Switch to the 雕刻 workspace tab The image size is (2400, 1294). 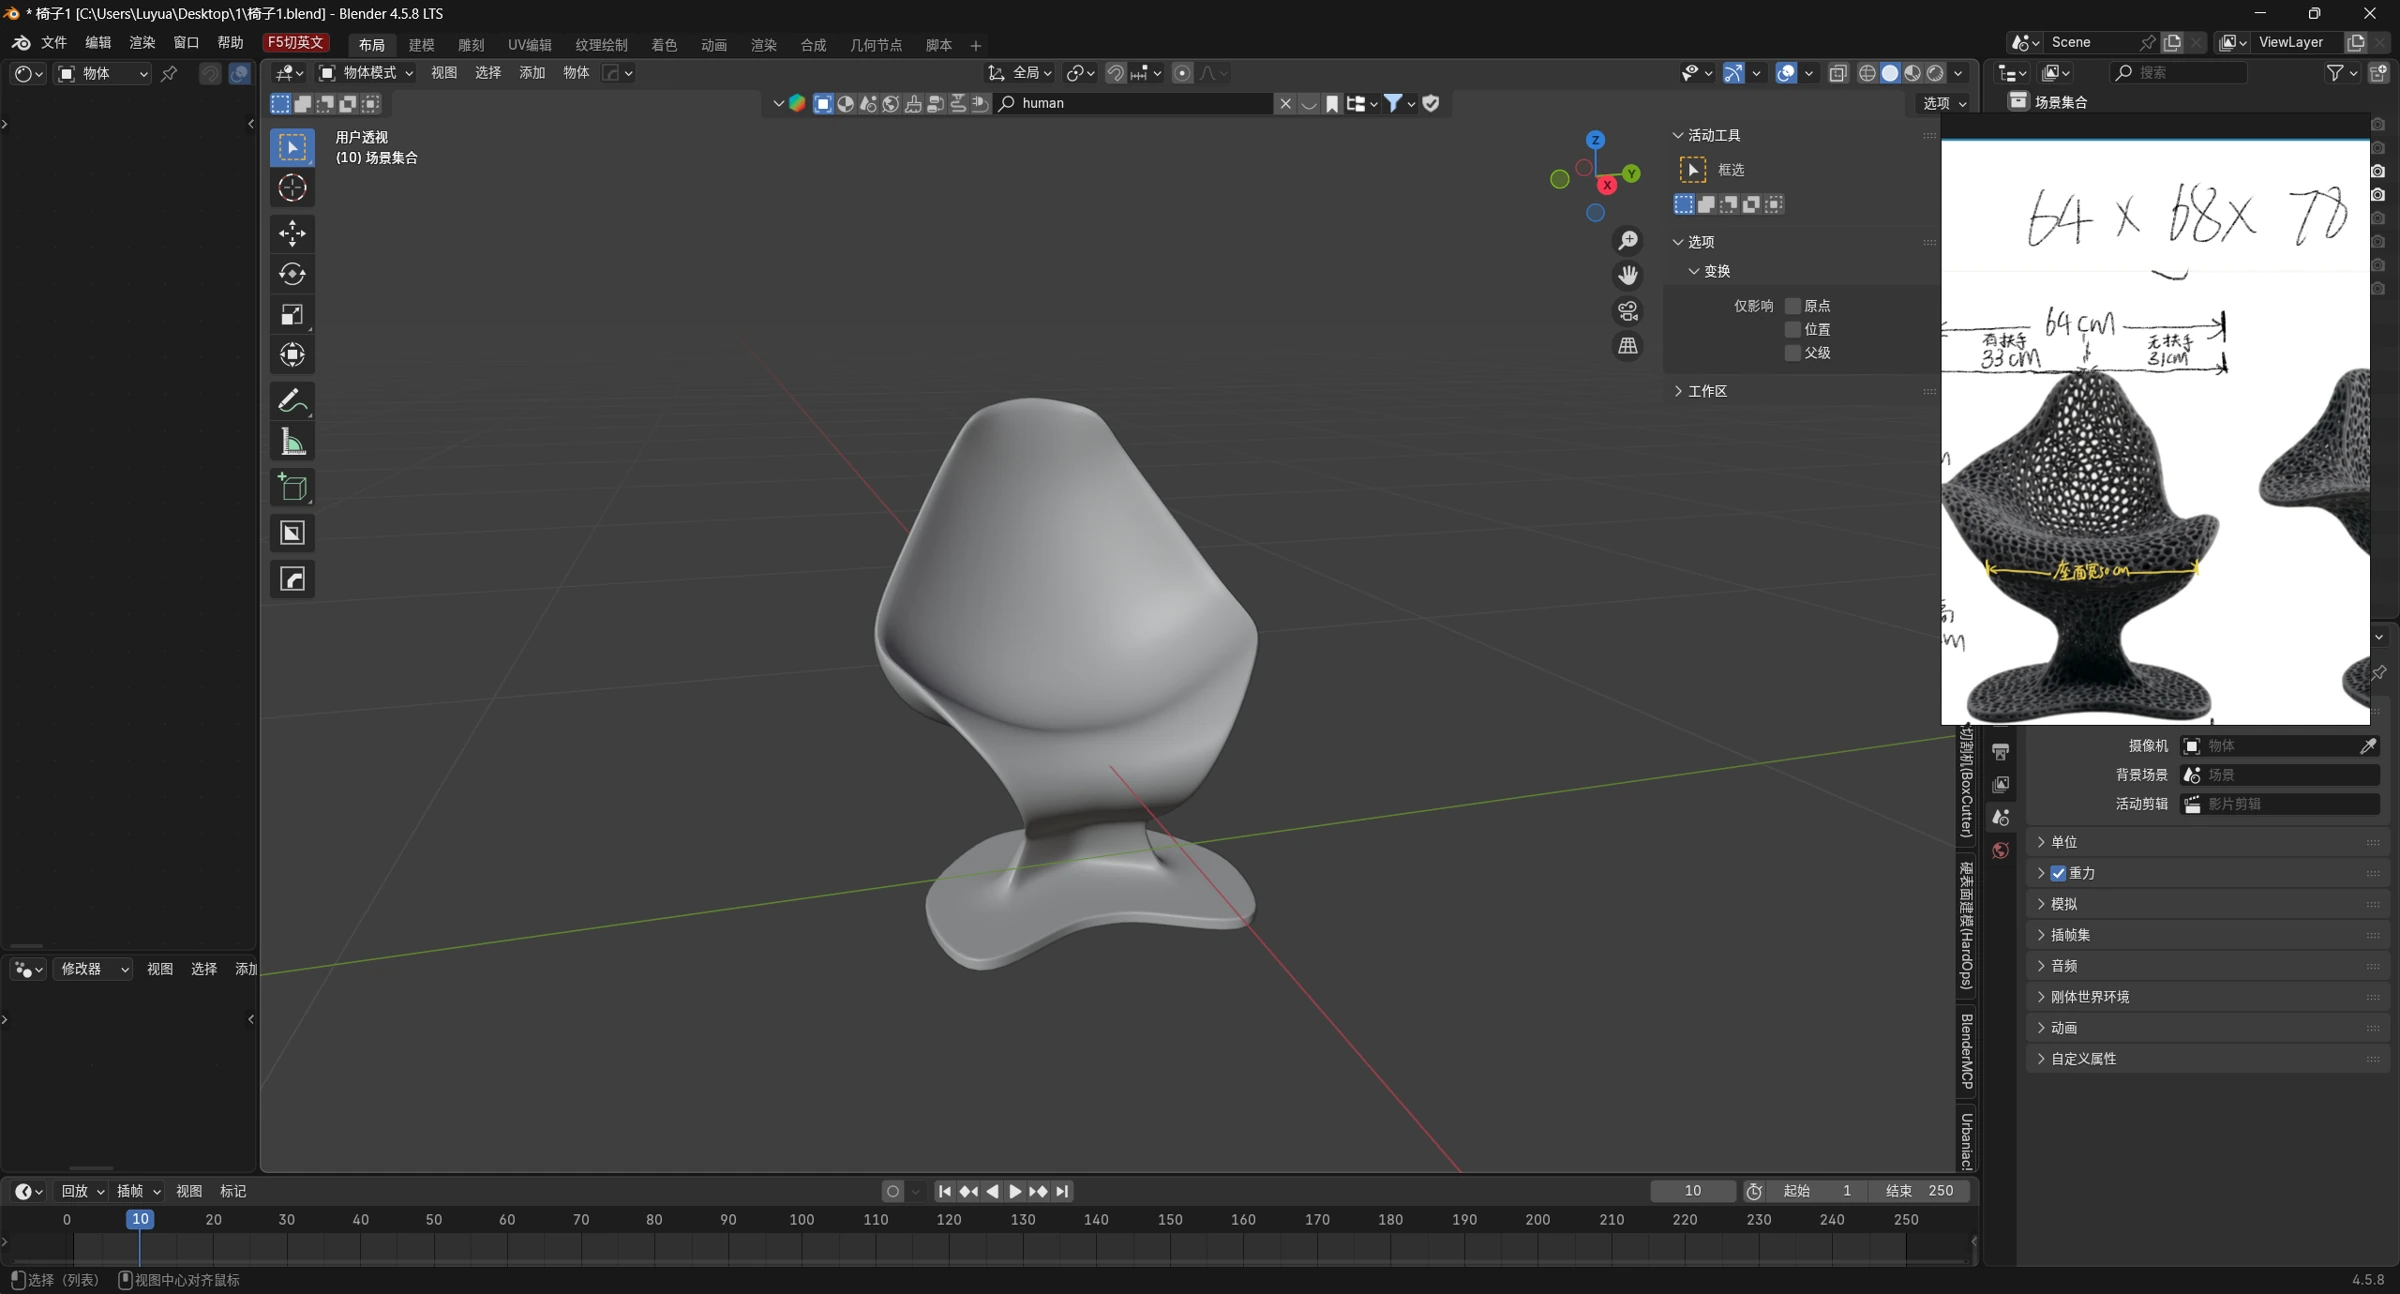click(471, 45)
